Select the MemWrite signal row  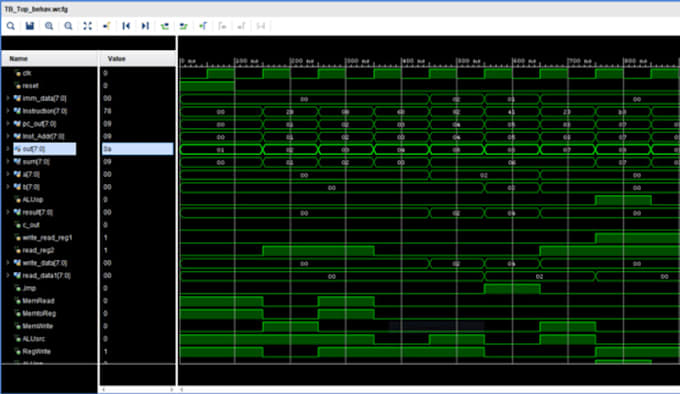click(37, 326)
